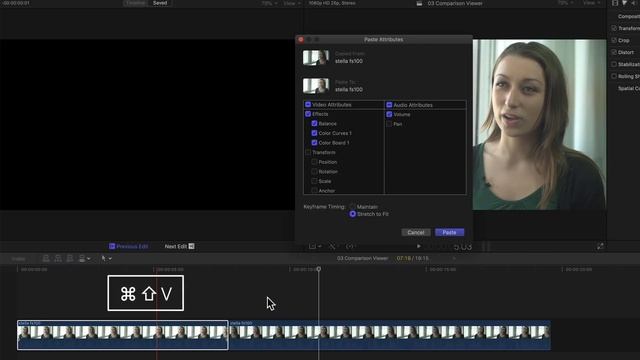Toggle the Crop checkbox in inspector
640x360 pixels.
tap(614, 40)
